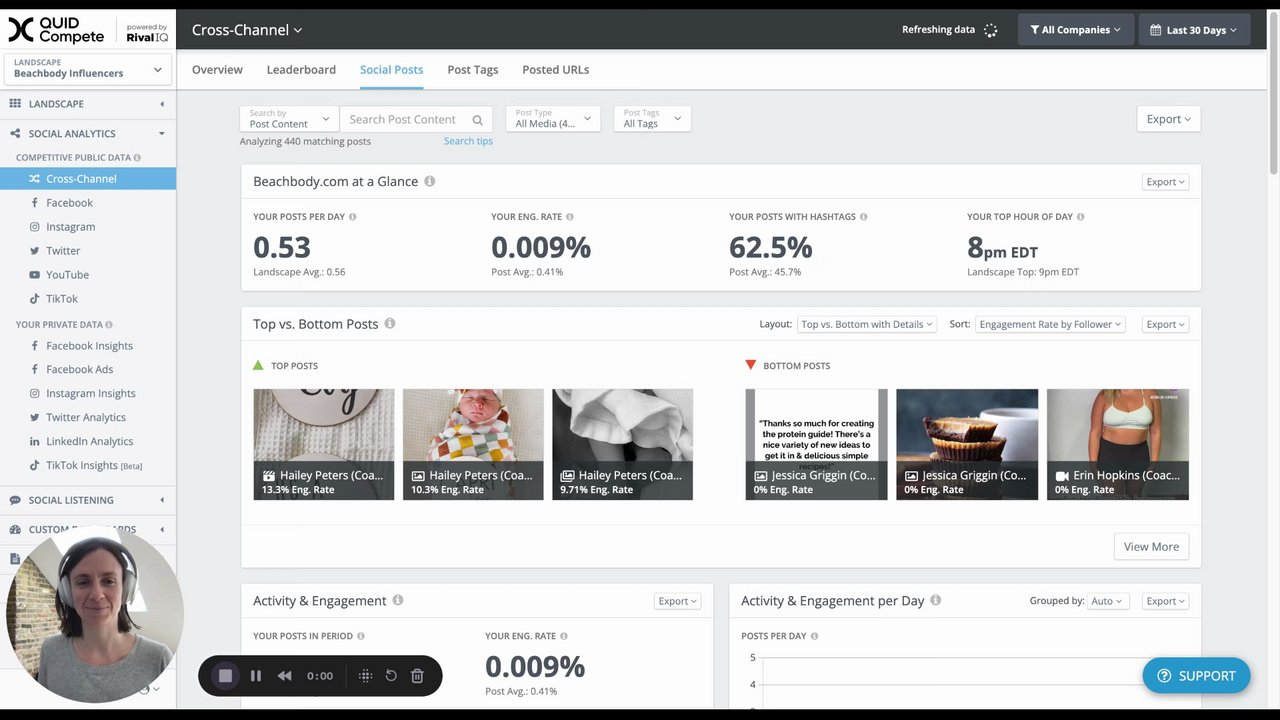Switch to the Post Tags tab

point(472,70)
